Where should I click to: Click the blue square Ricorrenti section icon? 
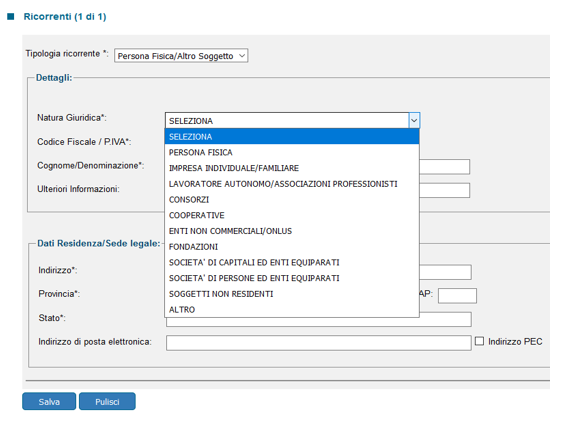click(11, 16)
